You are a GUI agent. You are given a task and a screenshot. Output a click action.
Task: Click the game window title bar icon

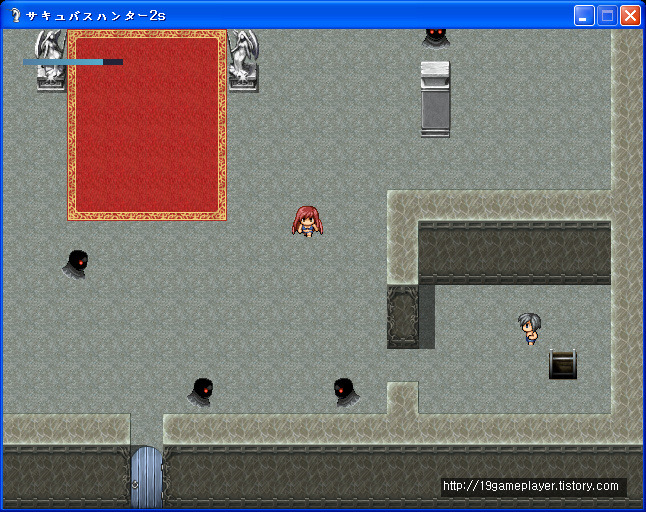15,15
